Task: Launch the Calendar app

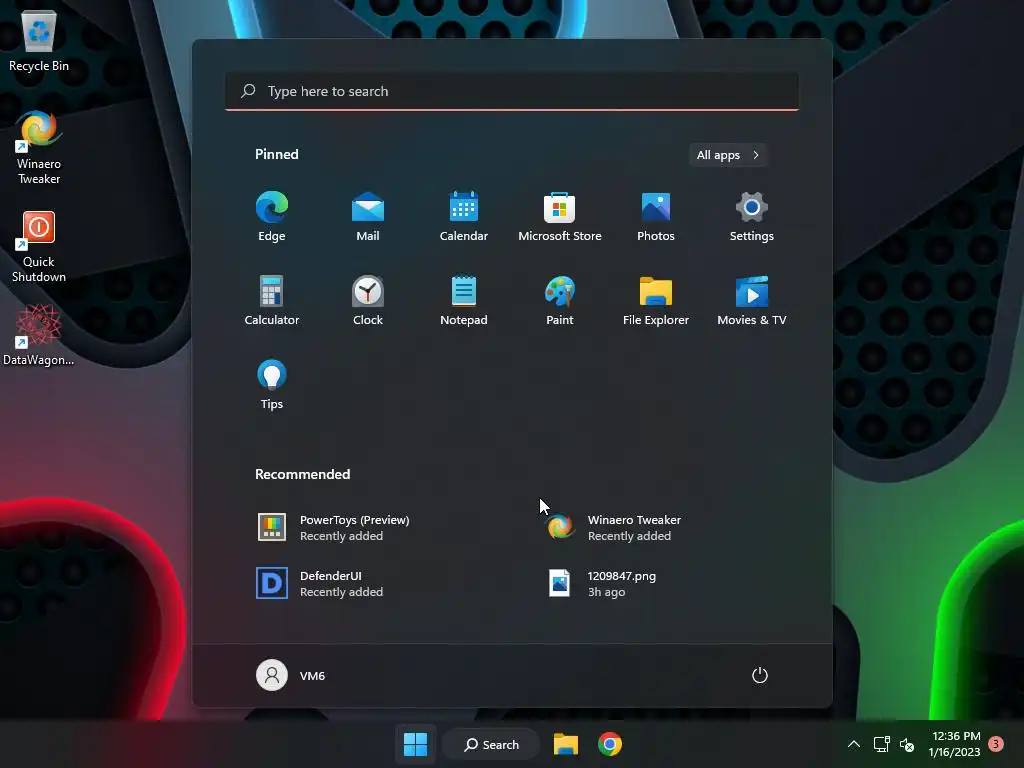Action: point(464,217)
